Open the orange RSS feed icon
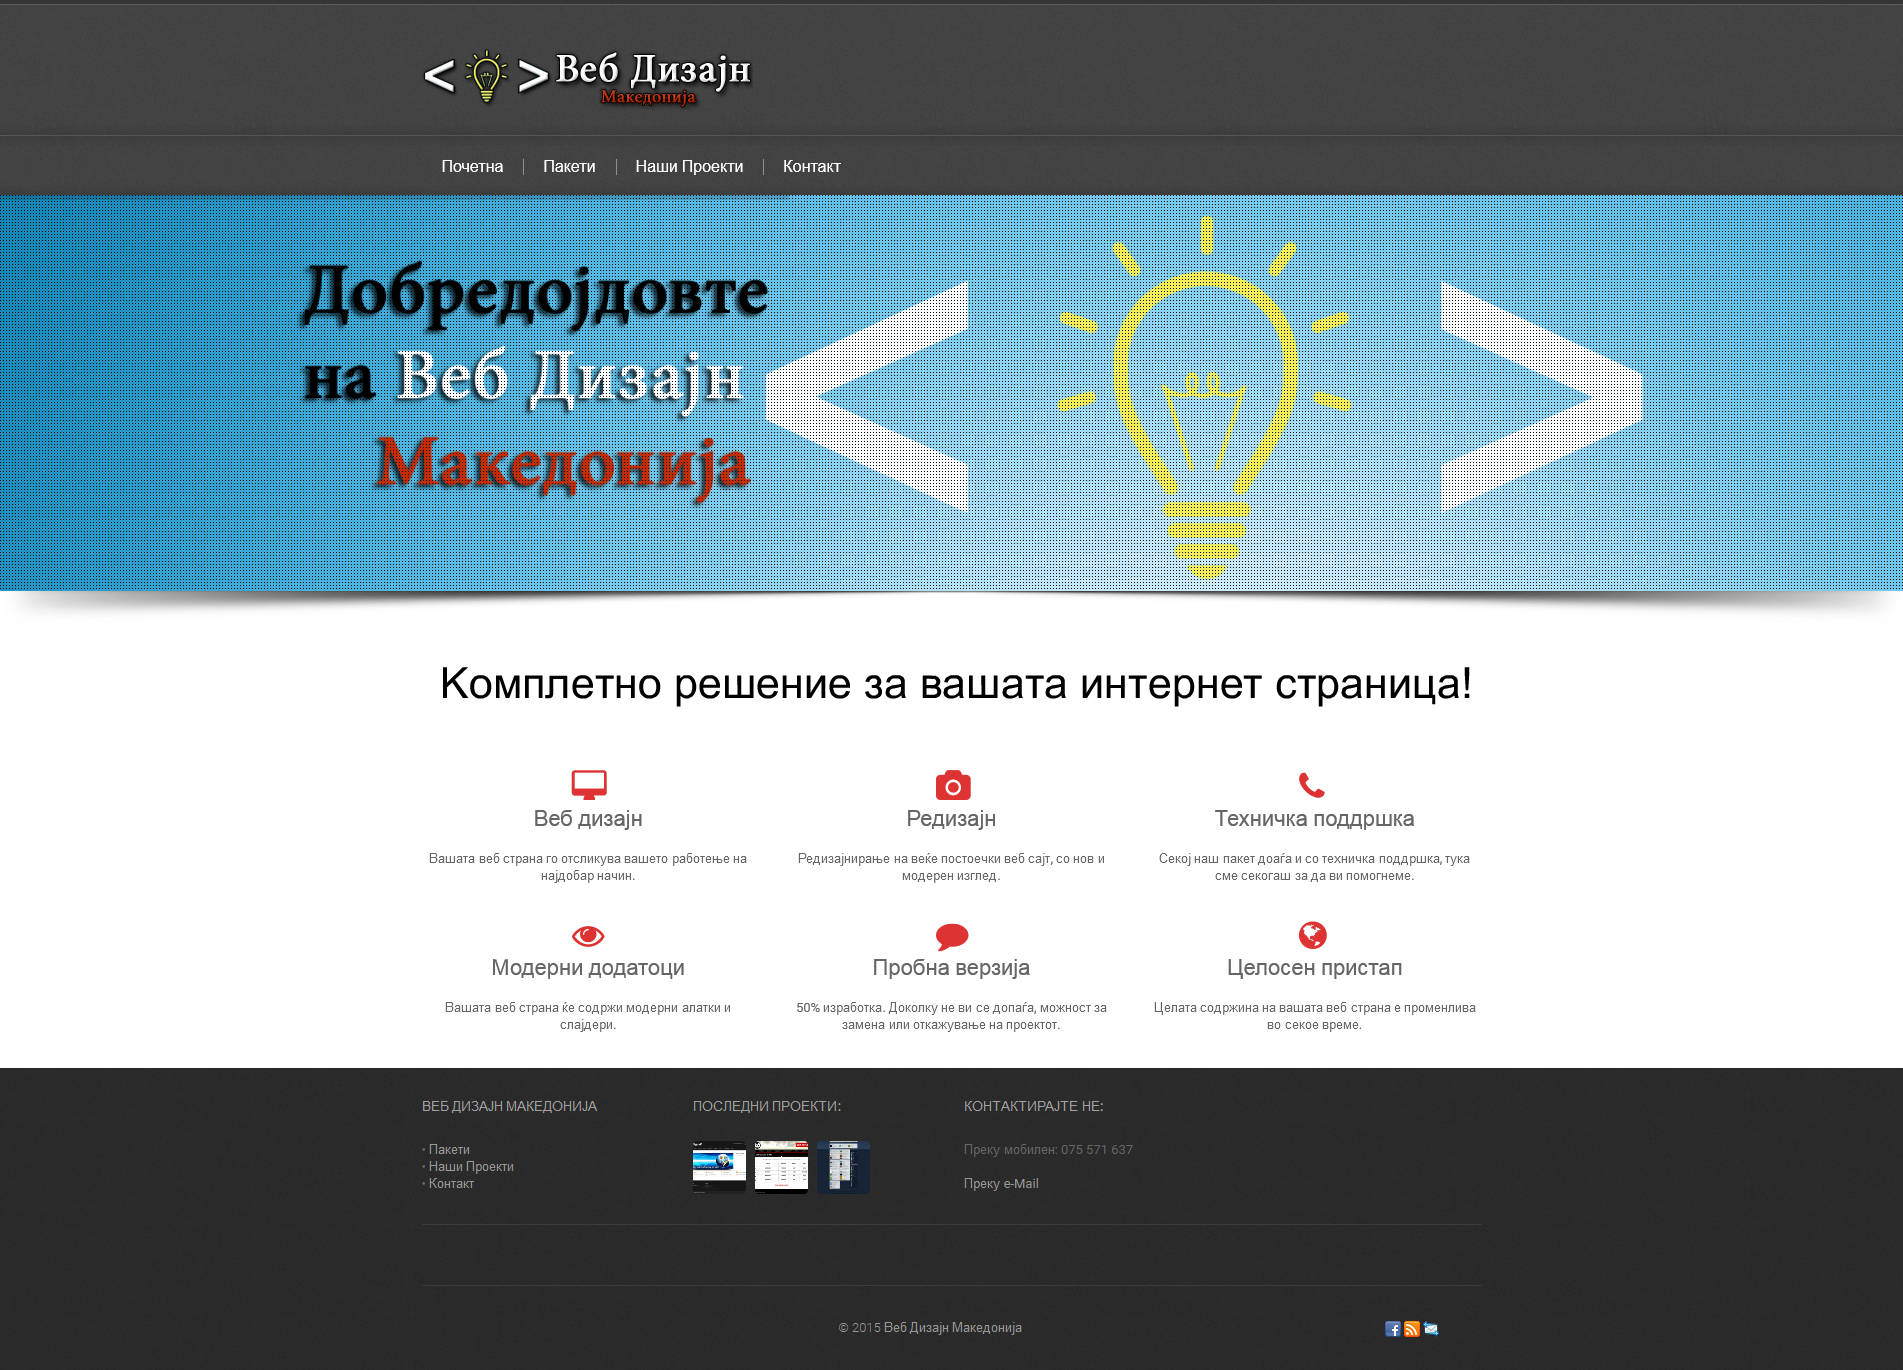1903x1370 pixels. [1411, 1329]
